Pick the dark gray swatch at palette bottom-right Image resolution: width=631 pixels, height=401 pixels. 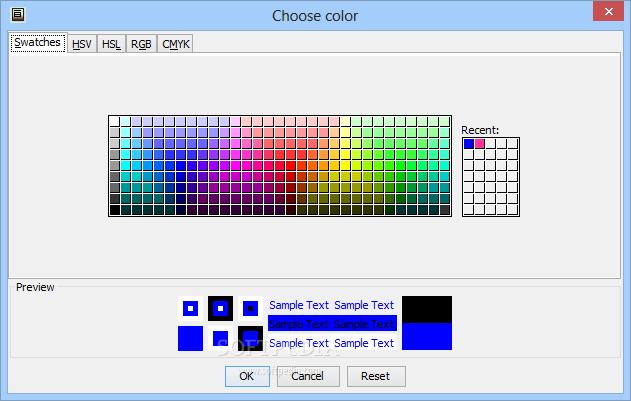point(444,209)
